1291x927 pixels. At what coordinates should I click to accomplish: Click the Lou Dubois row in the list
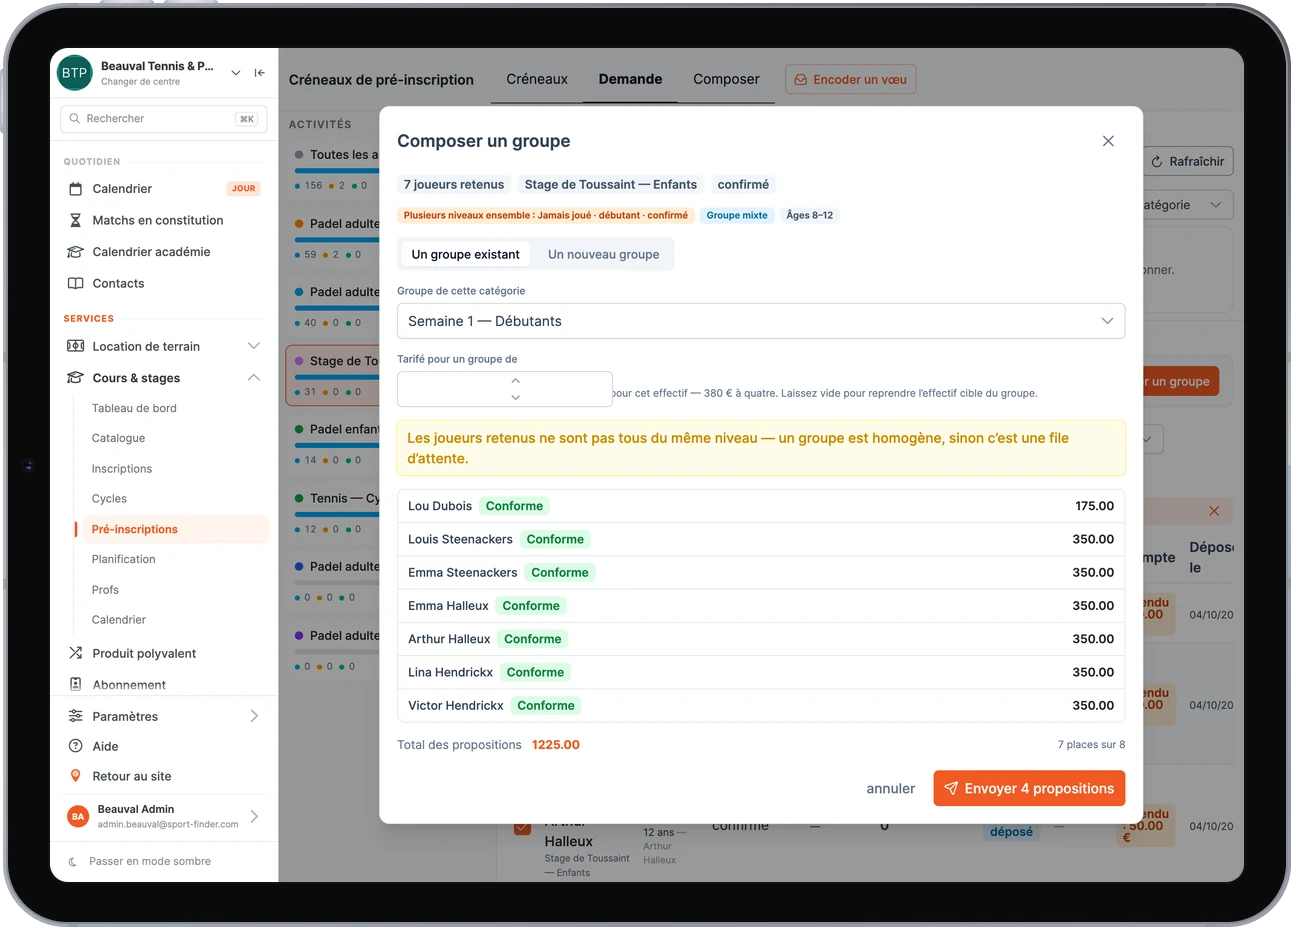click(761, 506)
